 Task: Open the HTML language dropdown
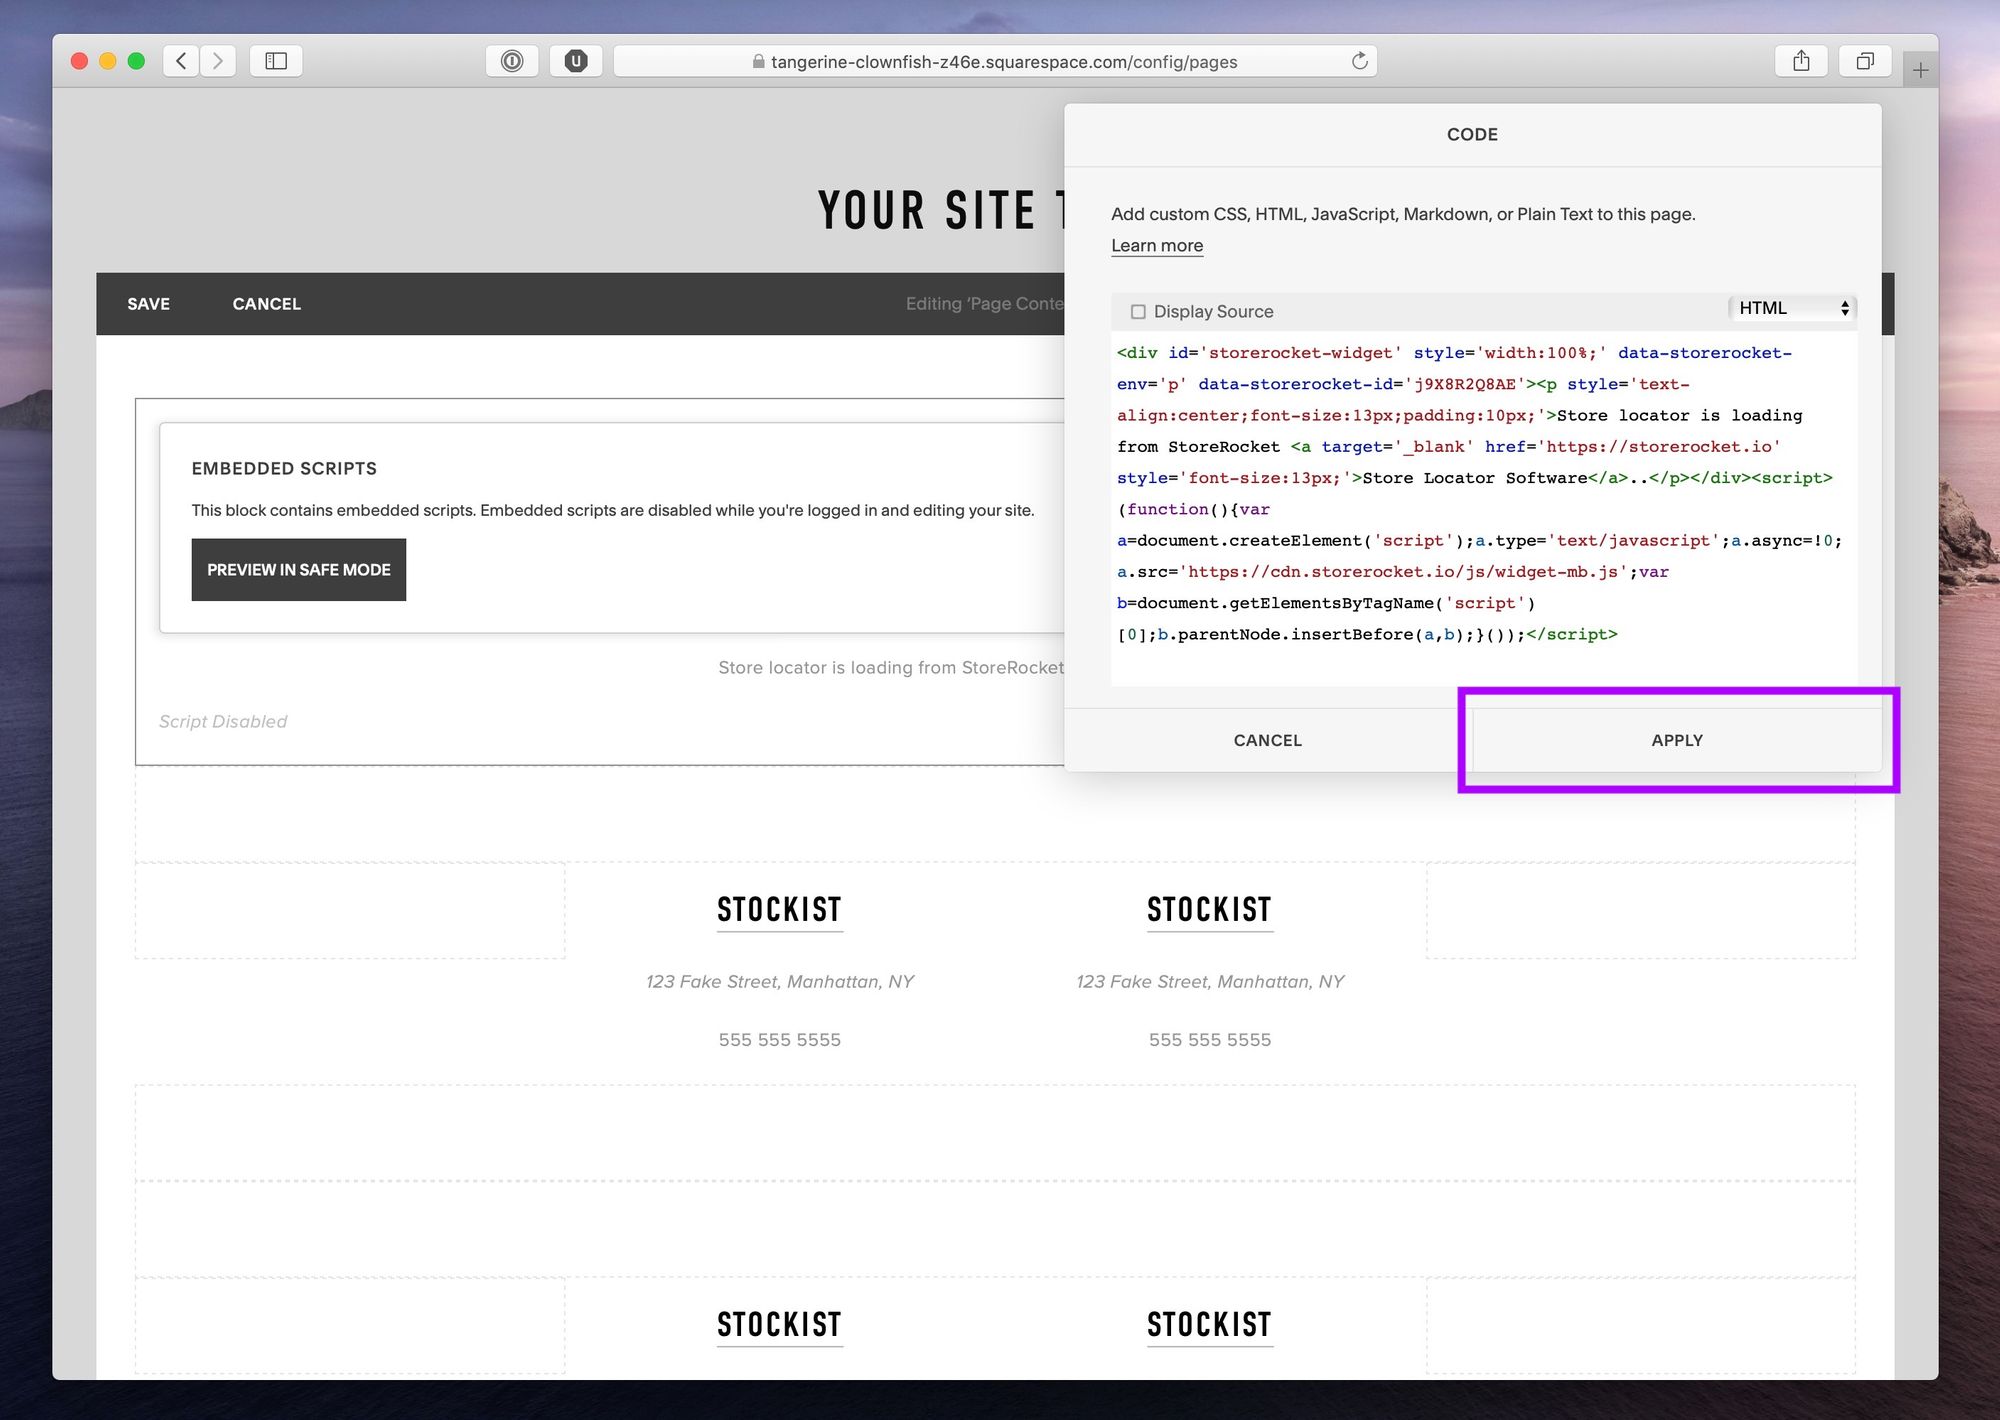click(x=1792, y=308)
